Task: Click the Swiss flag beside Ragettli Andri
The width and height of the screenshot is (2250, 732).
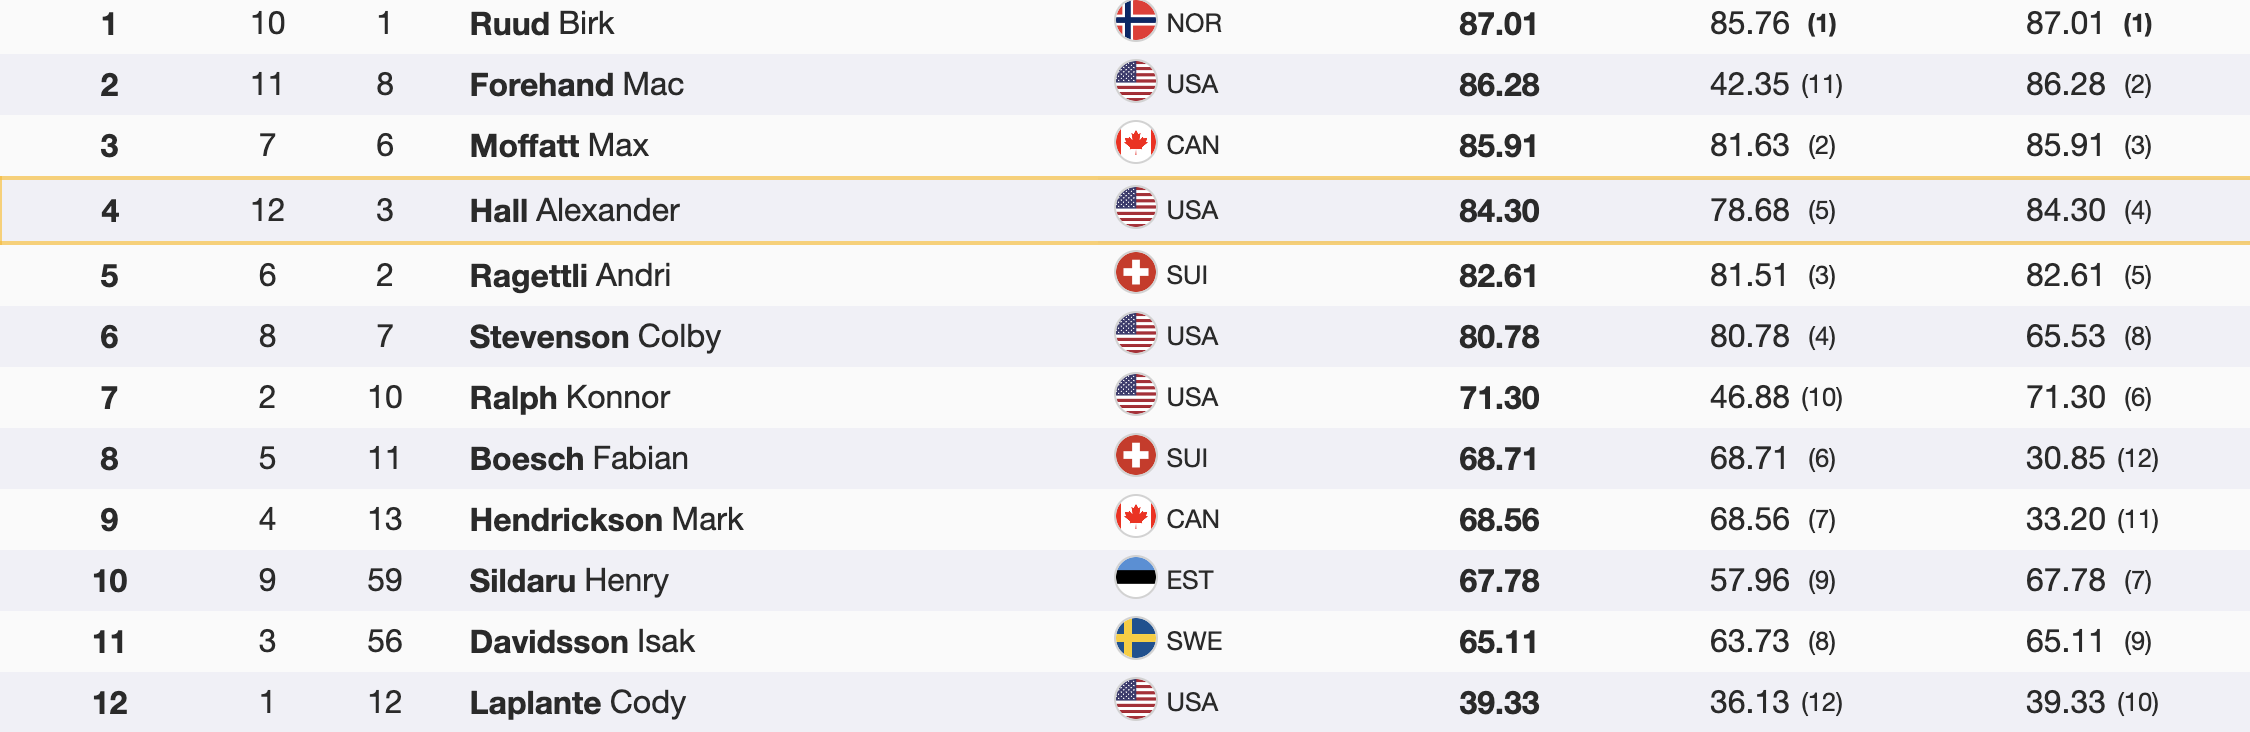Action: 1135,274
